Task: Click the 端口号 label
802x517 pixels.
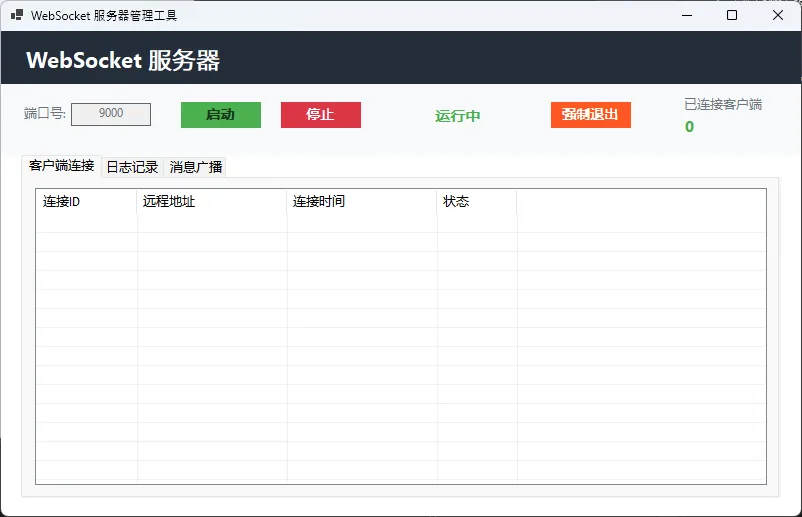Action: [x=45, y=114]
